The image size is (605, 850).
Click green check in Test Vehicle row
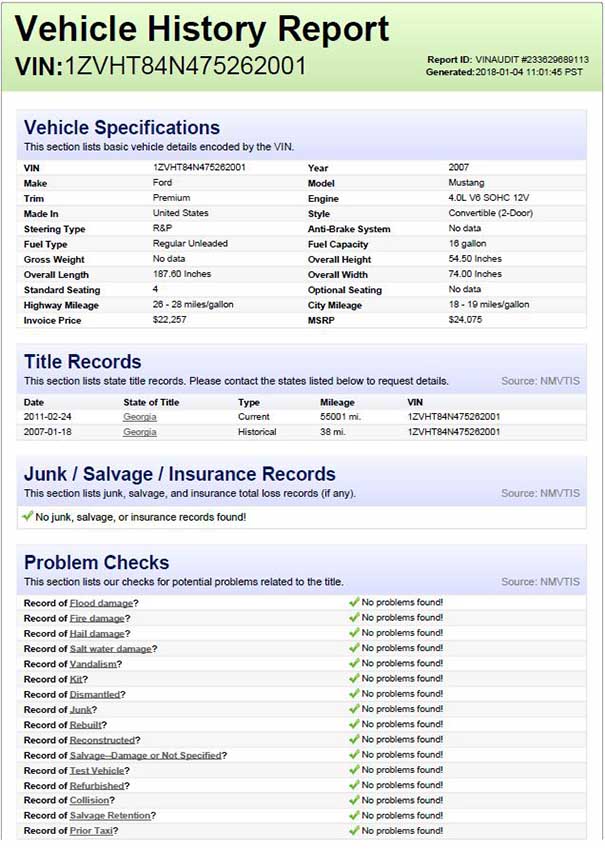pos(354,769)
